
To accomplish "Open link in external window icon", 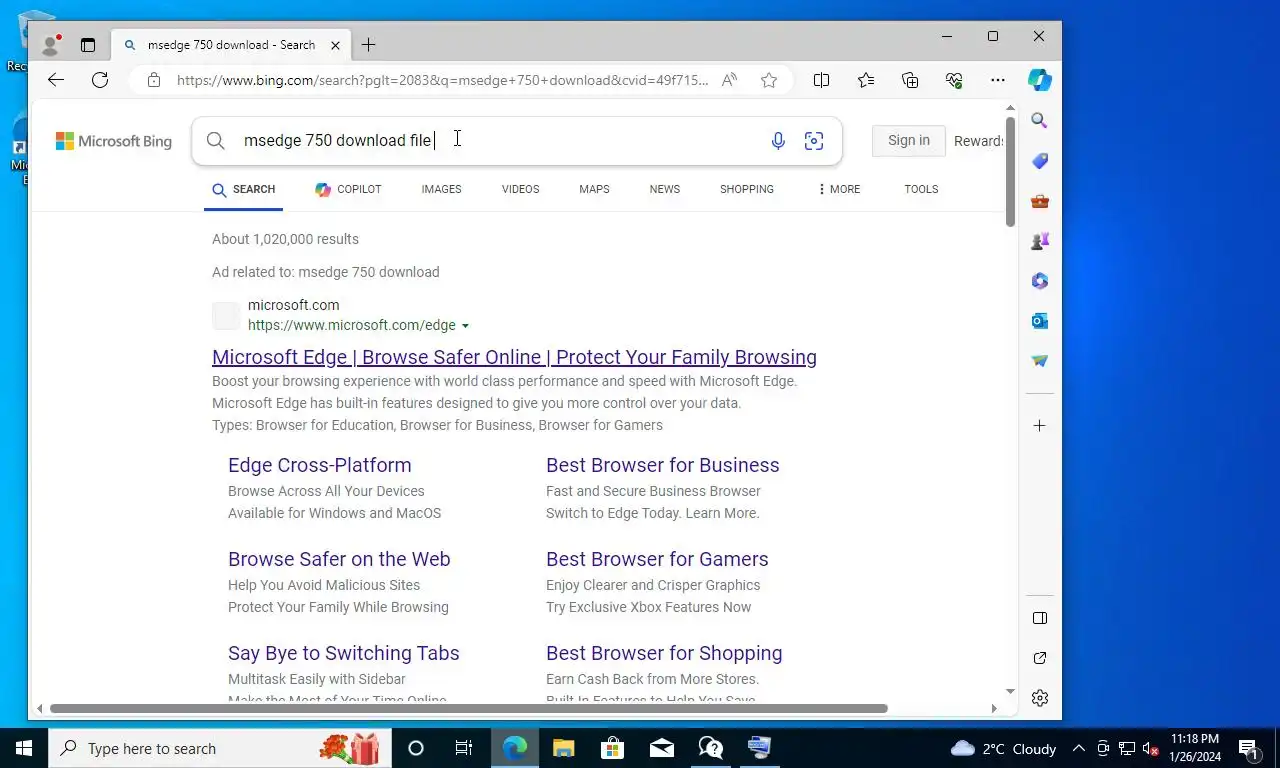I will pyautogui.click(x=1040, y=658).
